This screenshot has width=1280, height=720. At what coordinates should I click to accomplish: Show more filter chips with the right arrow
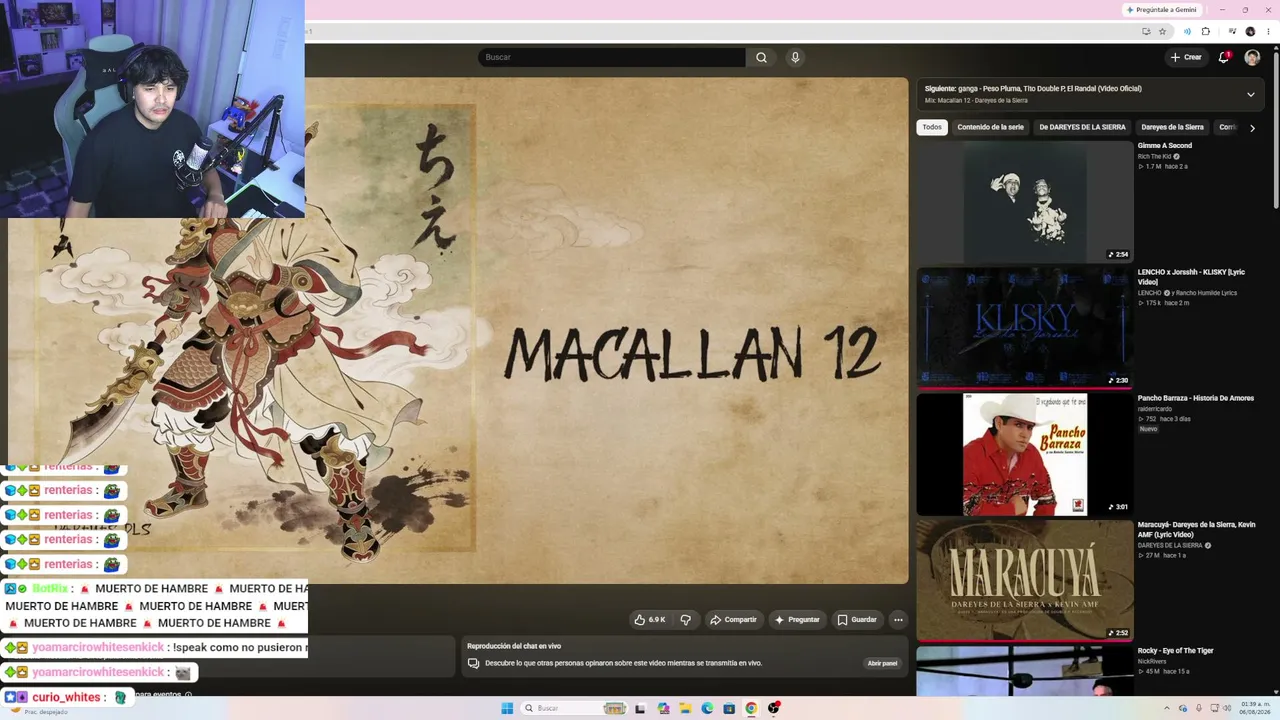pos(1252,128)
